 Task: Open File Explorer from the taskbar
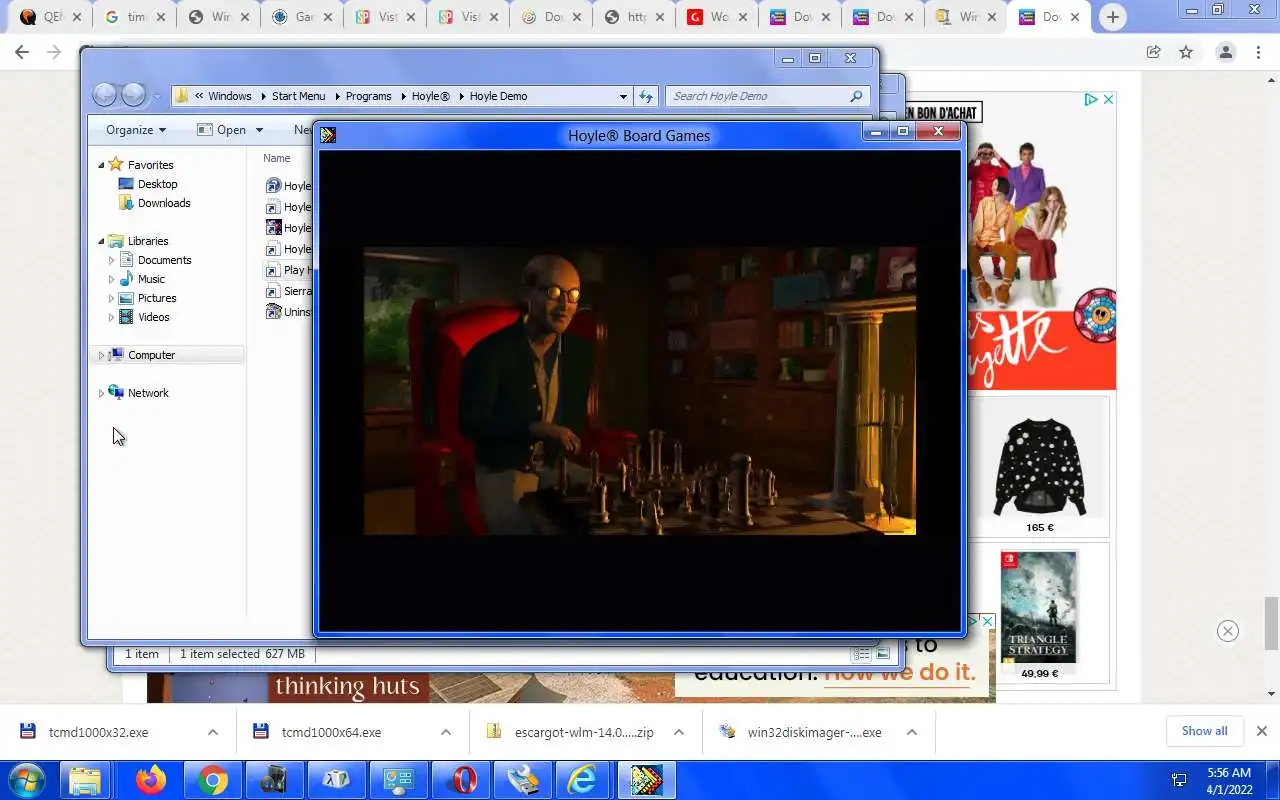click(86, 780)
